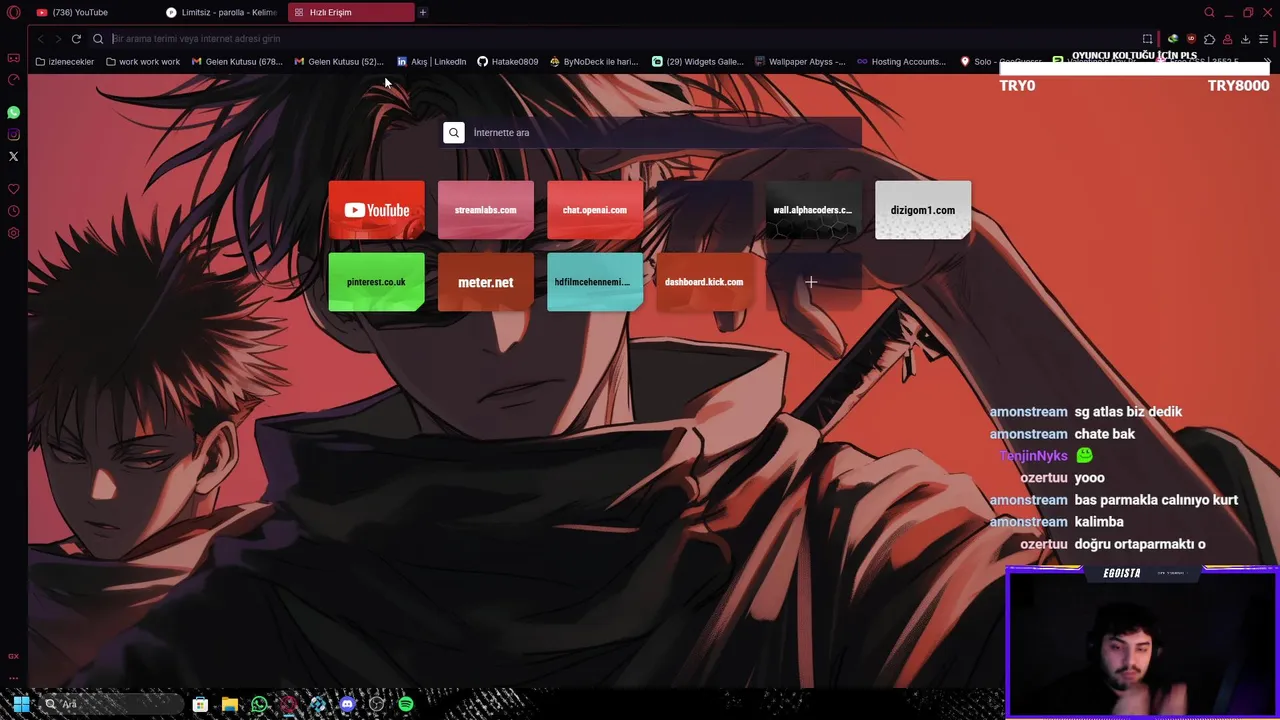
Task: Open bookmarks heart icon in sidebar
Action: [x=13, y=189]
